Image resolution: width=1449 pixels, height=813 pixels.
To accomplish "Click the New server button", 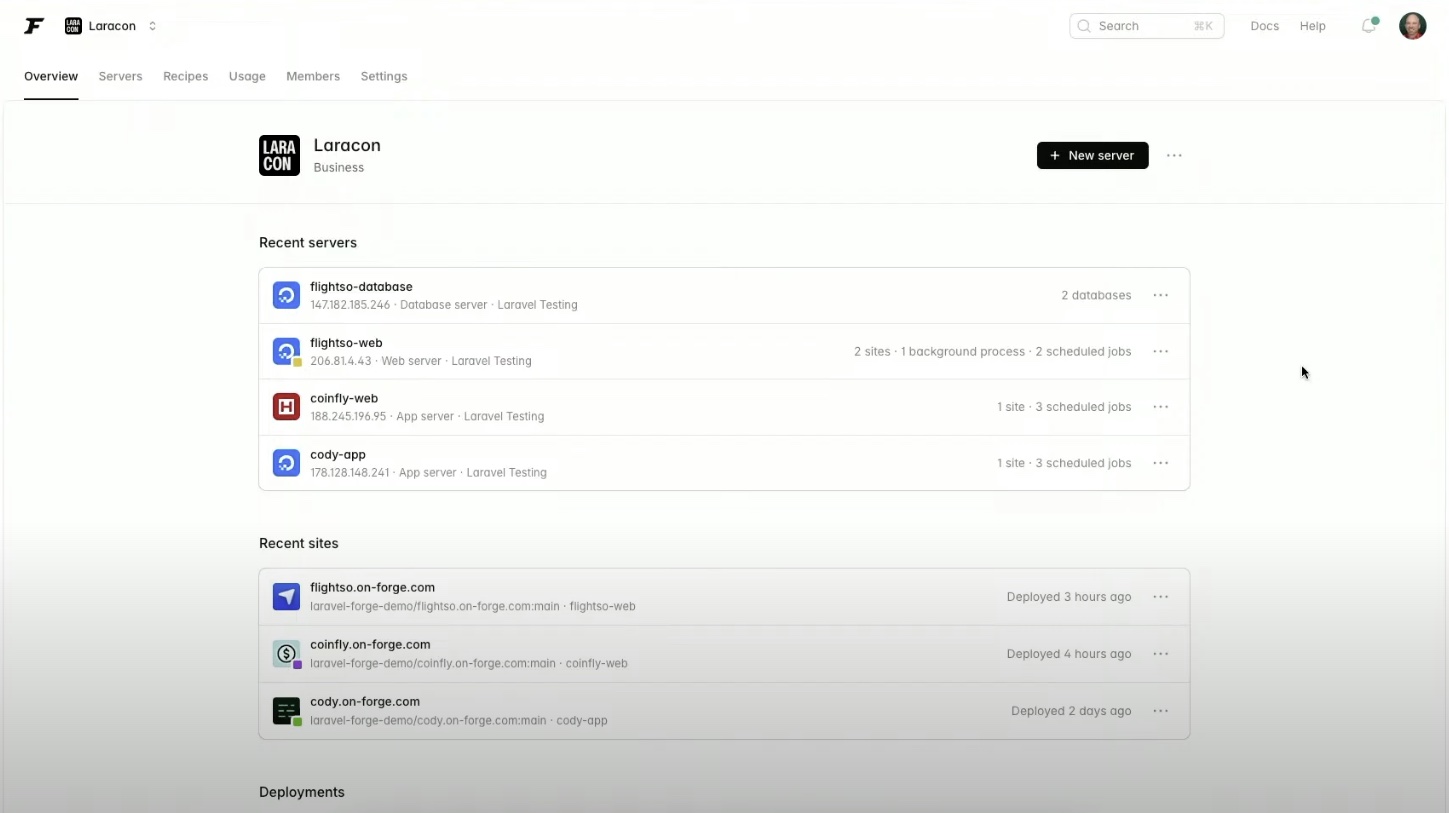I will (1092, 155).
